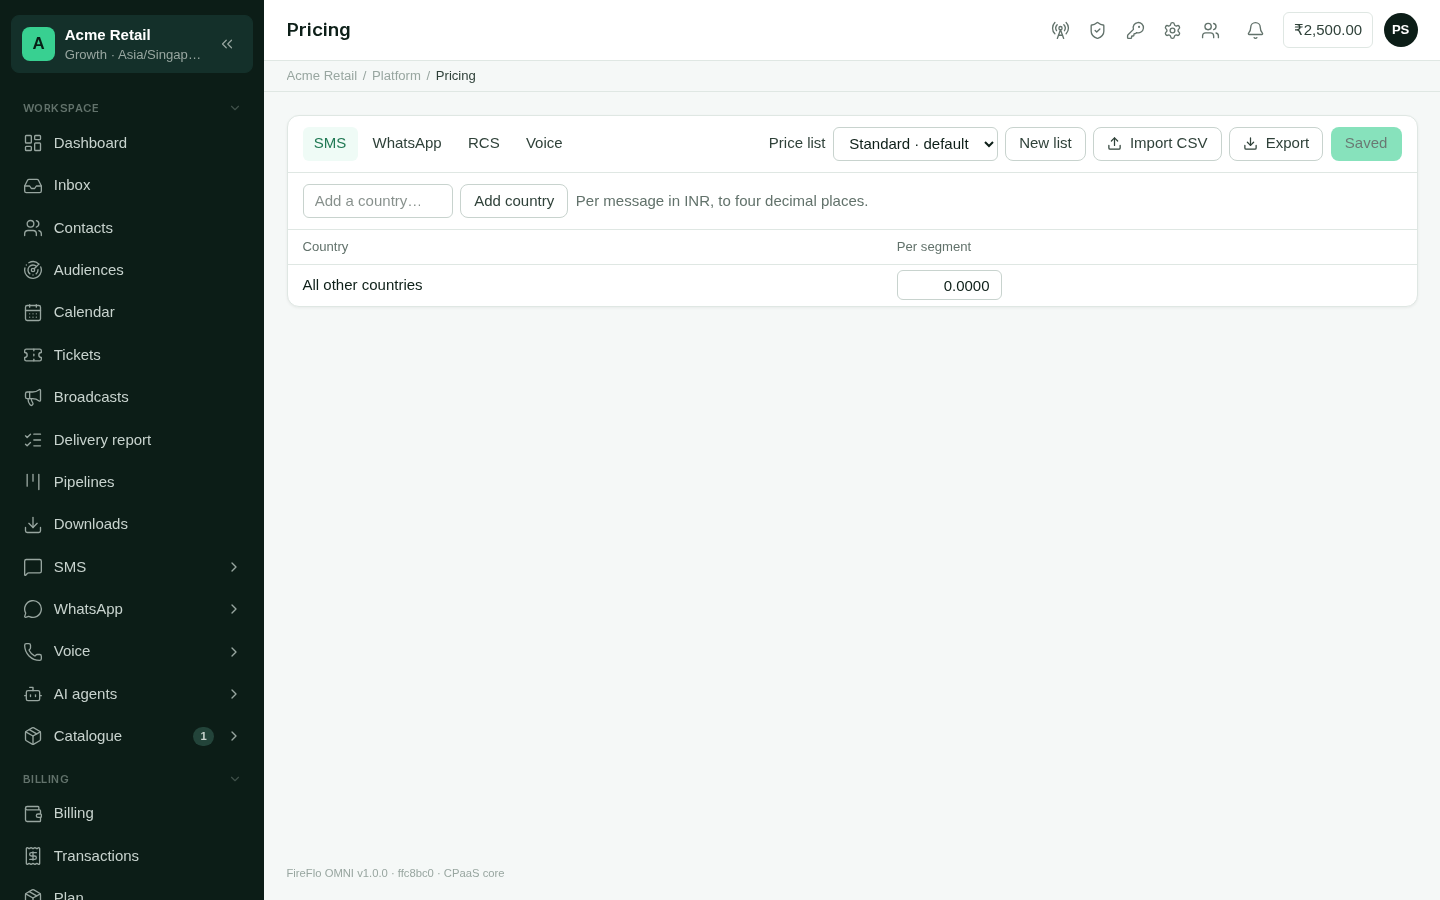Collapse the Billing section header
This screenshot has height=900, width=1440.
tap(132, 779)
